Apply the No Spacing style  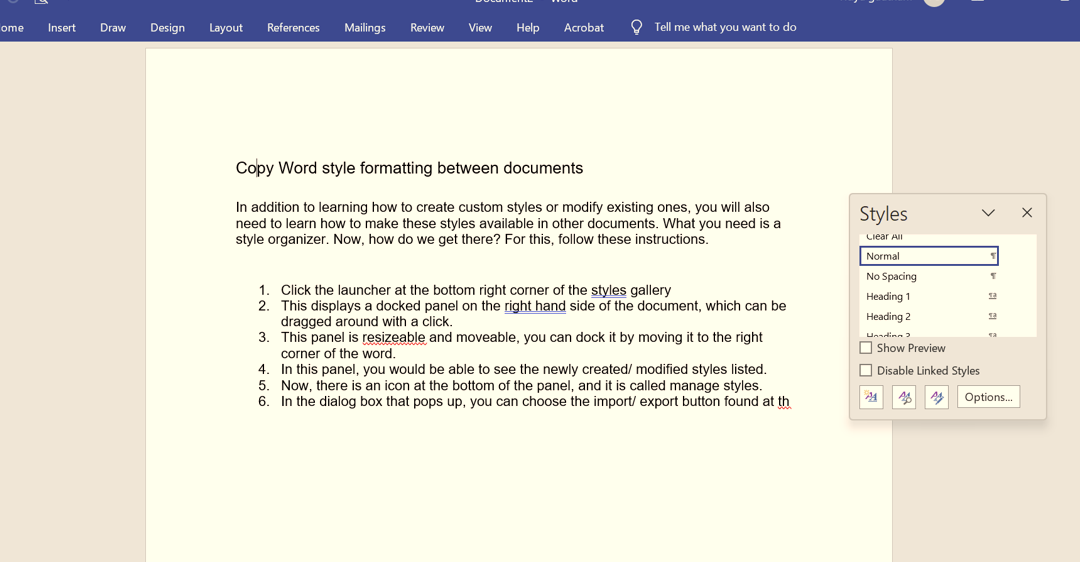coord(929,276)
